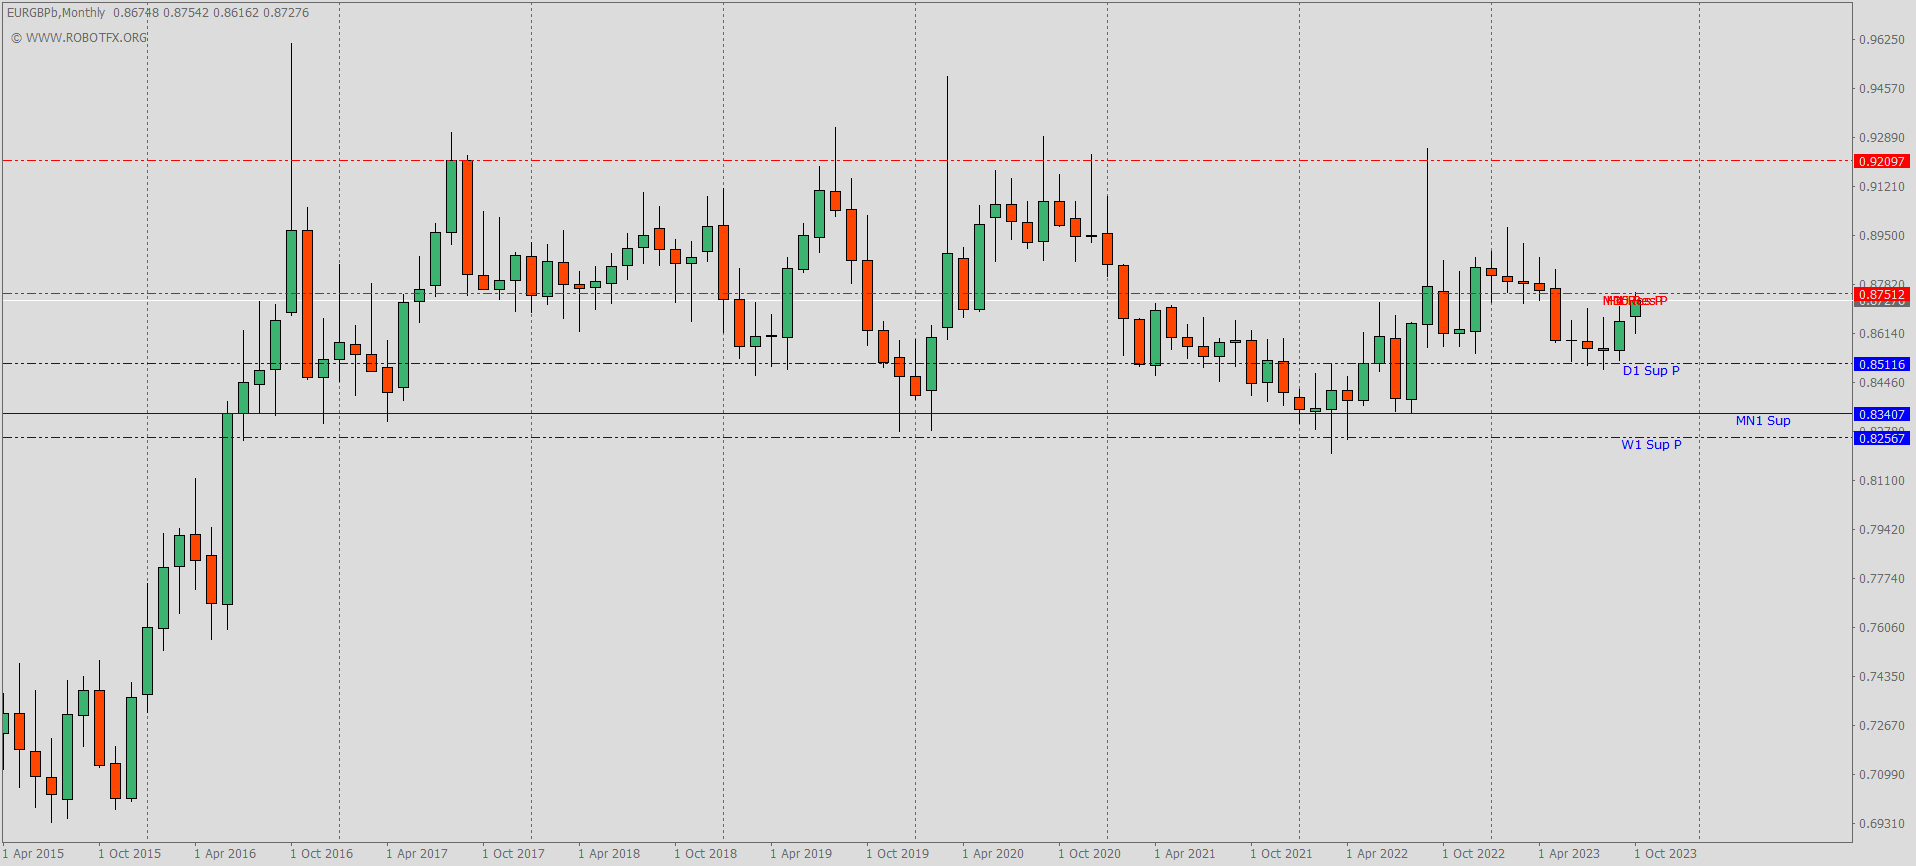Click the EURGBPb,Monthly chart title text

tap(56, 13)
